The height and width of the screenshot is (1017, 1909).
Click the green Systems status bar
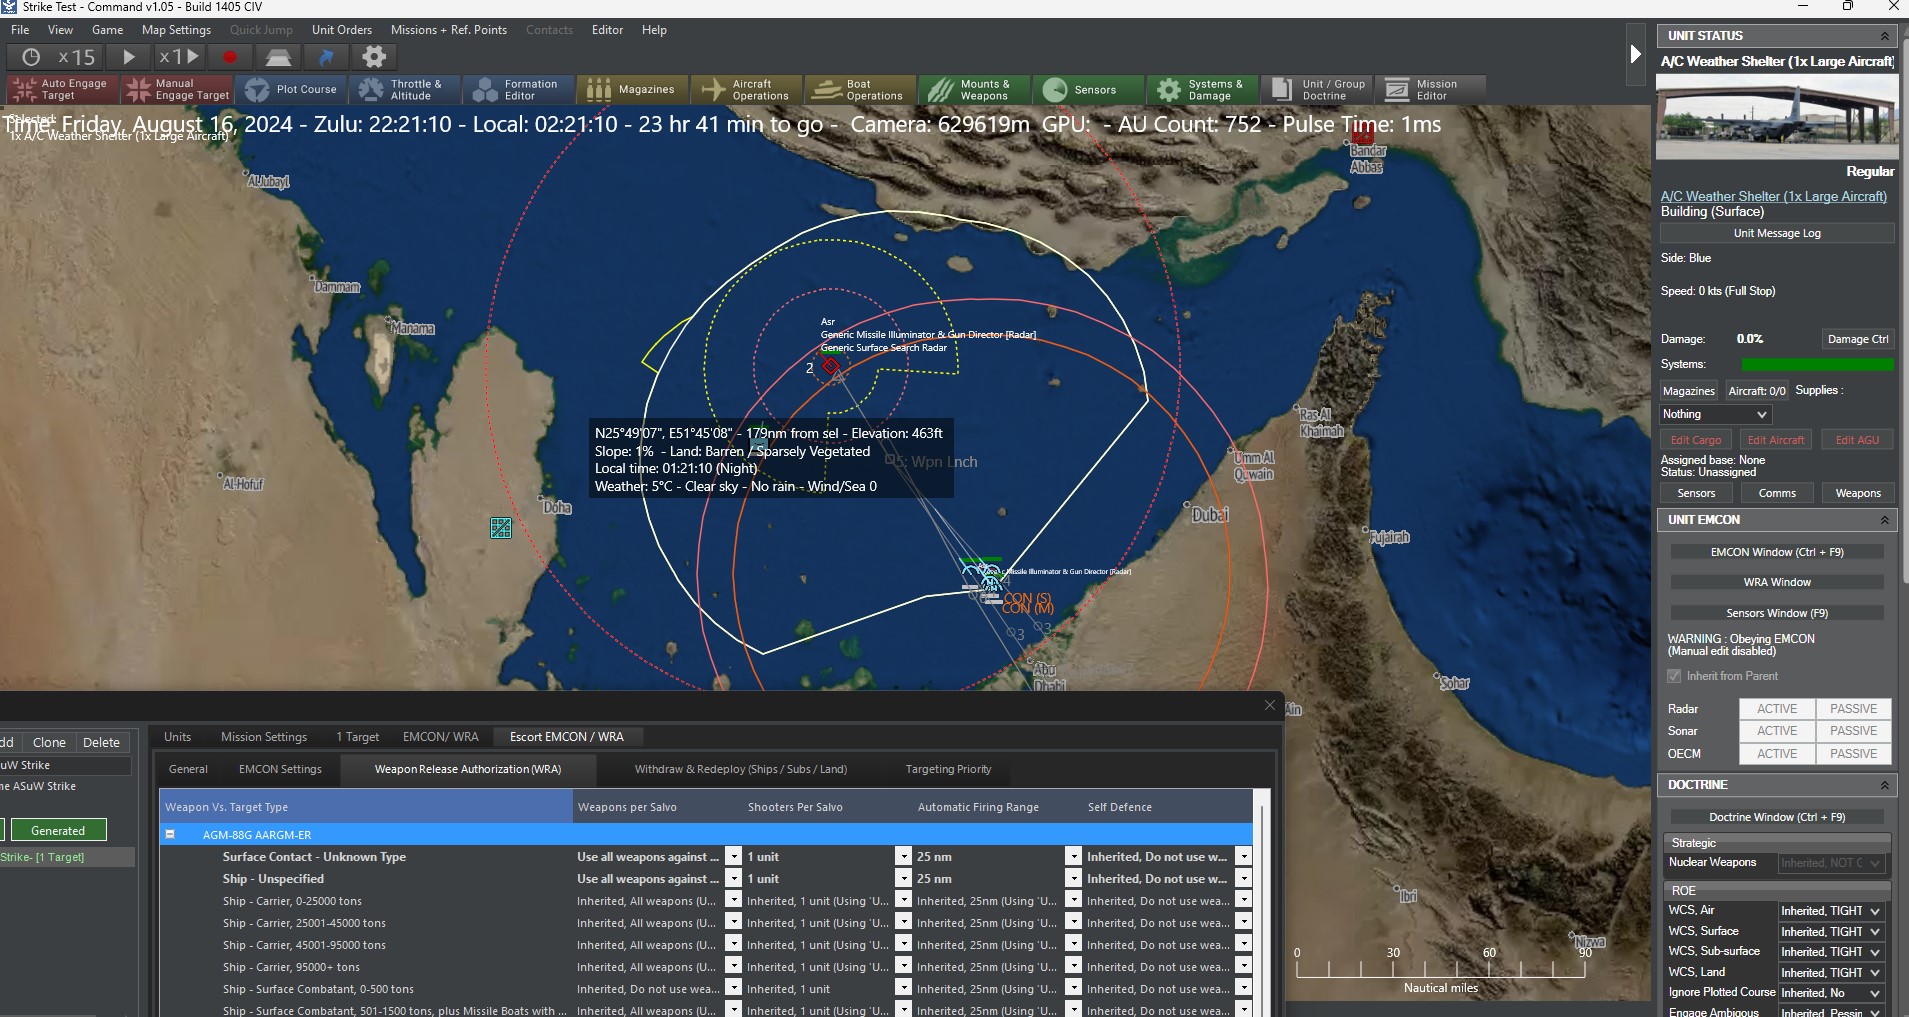coord(1817,365)
